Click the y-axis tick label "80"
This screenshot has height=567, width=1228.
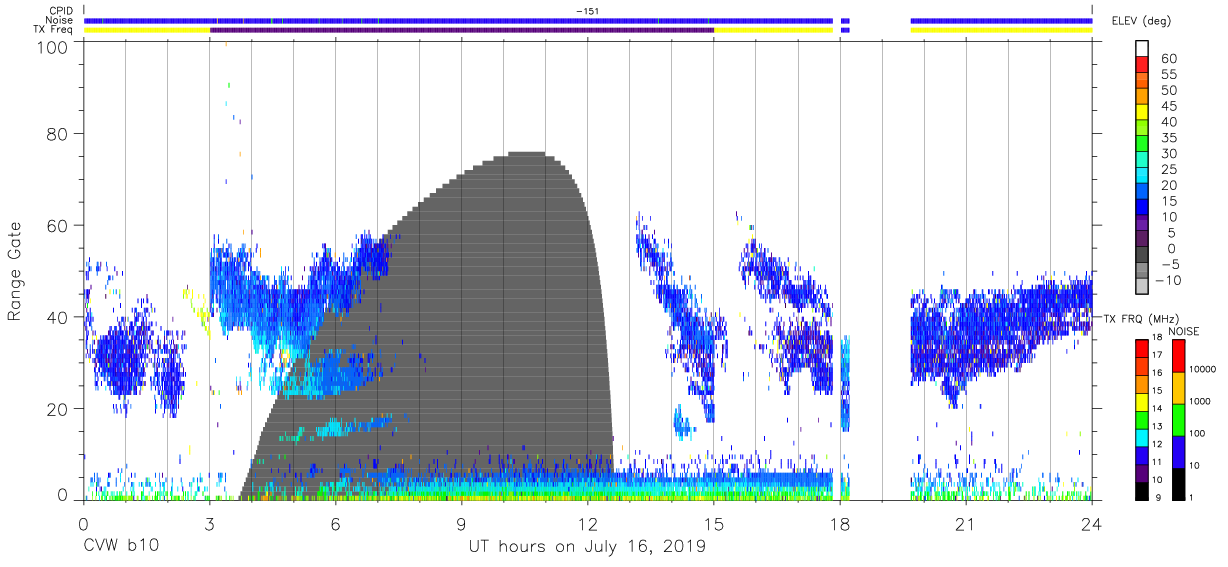(x=59, y=134)
